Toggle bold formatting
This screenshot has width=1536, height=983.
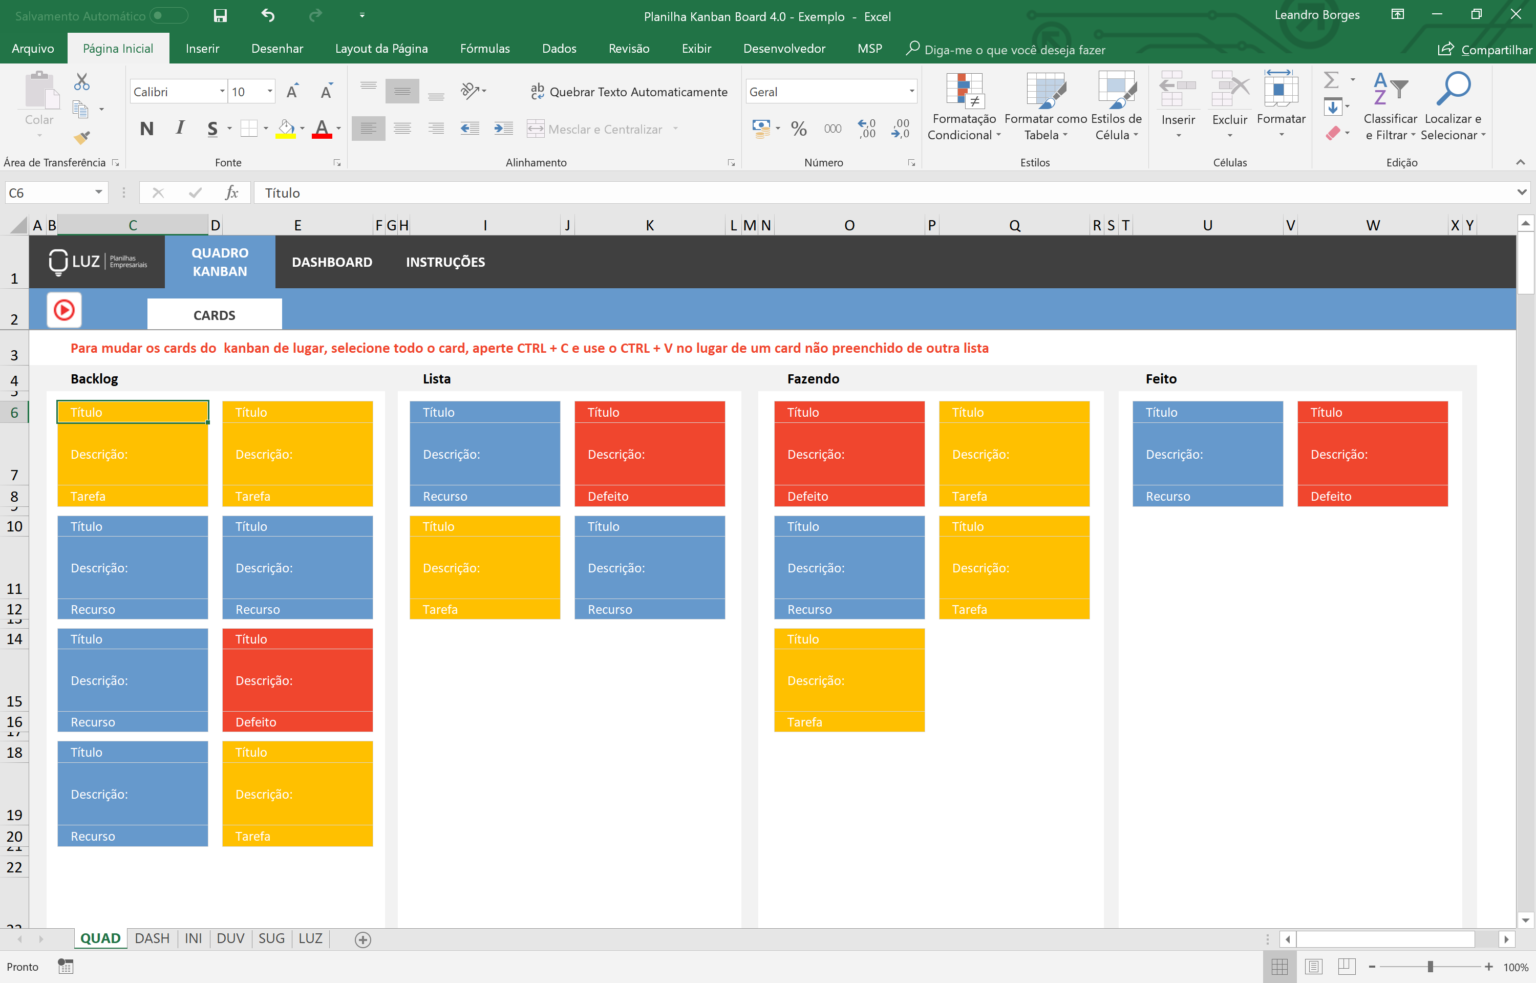point(146,128)
